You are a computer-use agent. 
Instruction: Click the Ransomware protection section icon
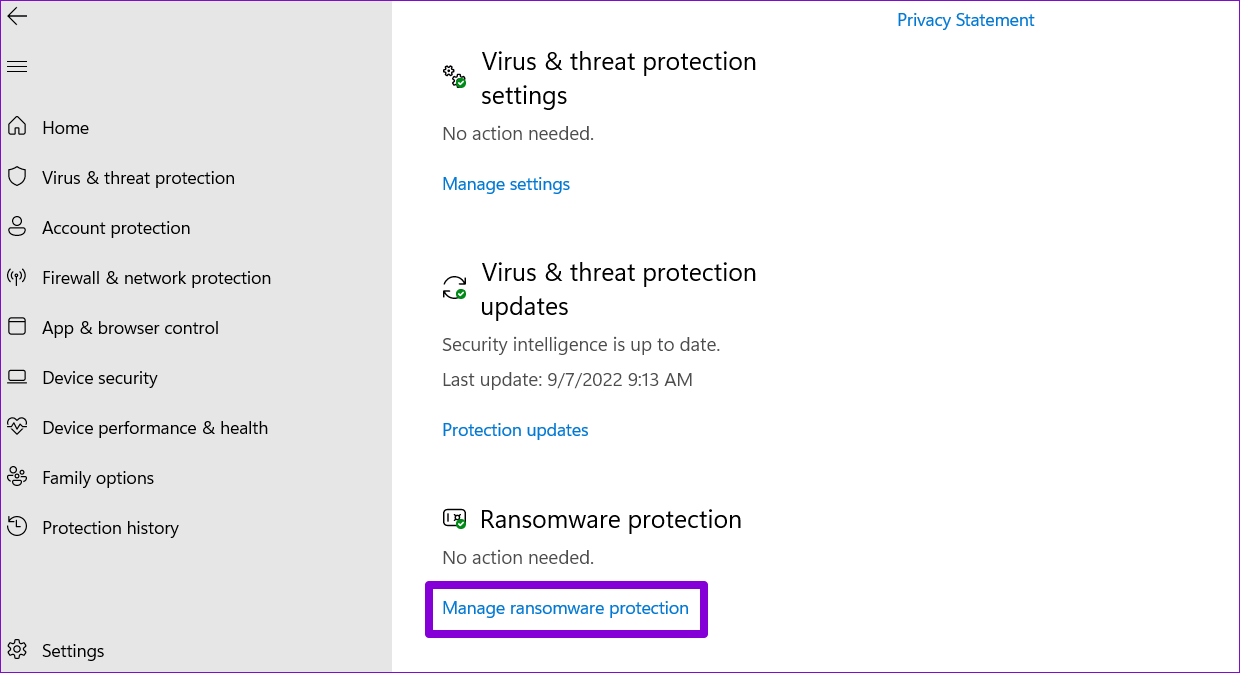point(455,520)
